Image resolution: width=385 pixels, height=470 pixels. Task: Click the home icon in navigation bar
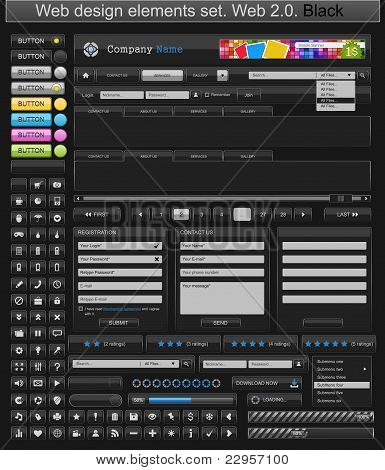point(86,76)
